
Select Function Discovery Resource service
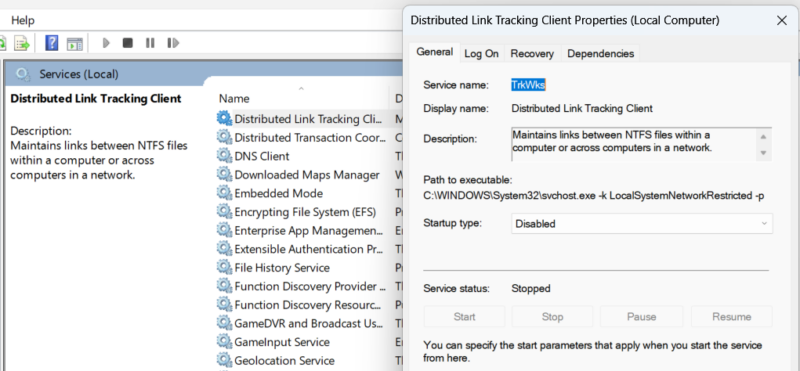pyautogui.click(x=309, y=305)
